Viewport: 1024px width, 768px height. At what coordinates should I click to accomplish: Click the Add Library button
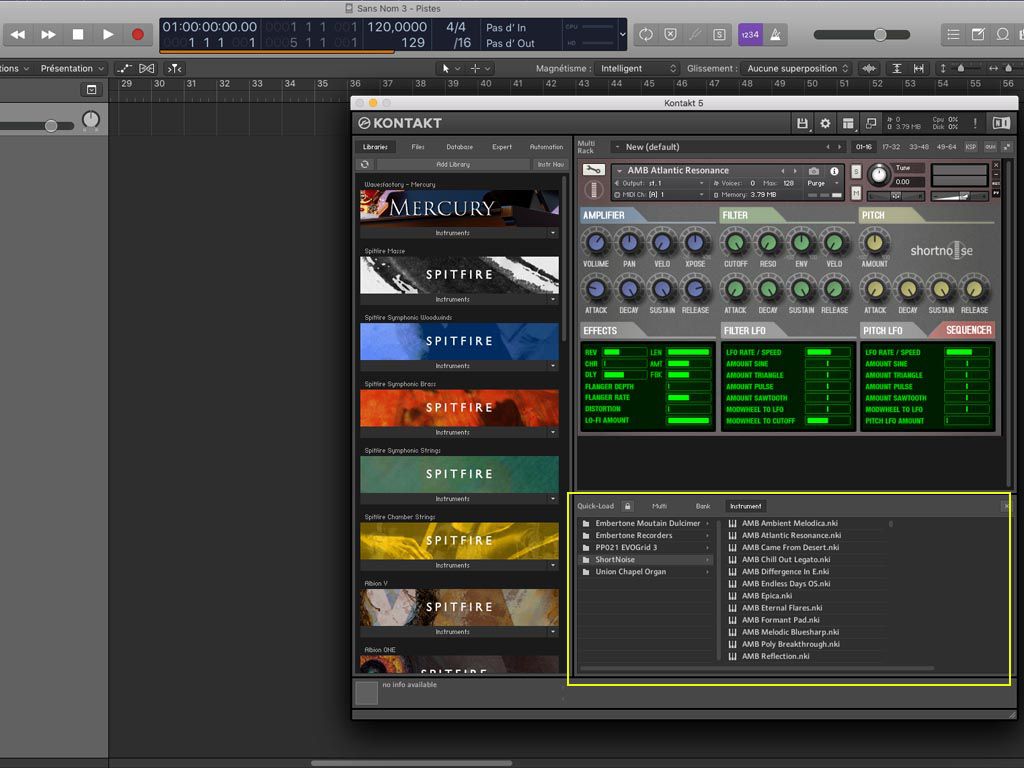point(453,165)
